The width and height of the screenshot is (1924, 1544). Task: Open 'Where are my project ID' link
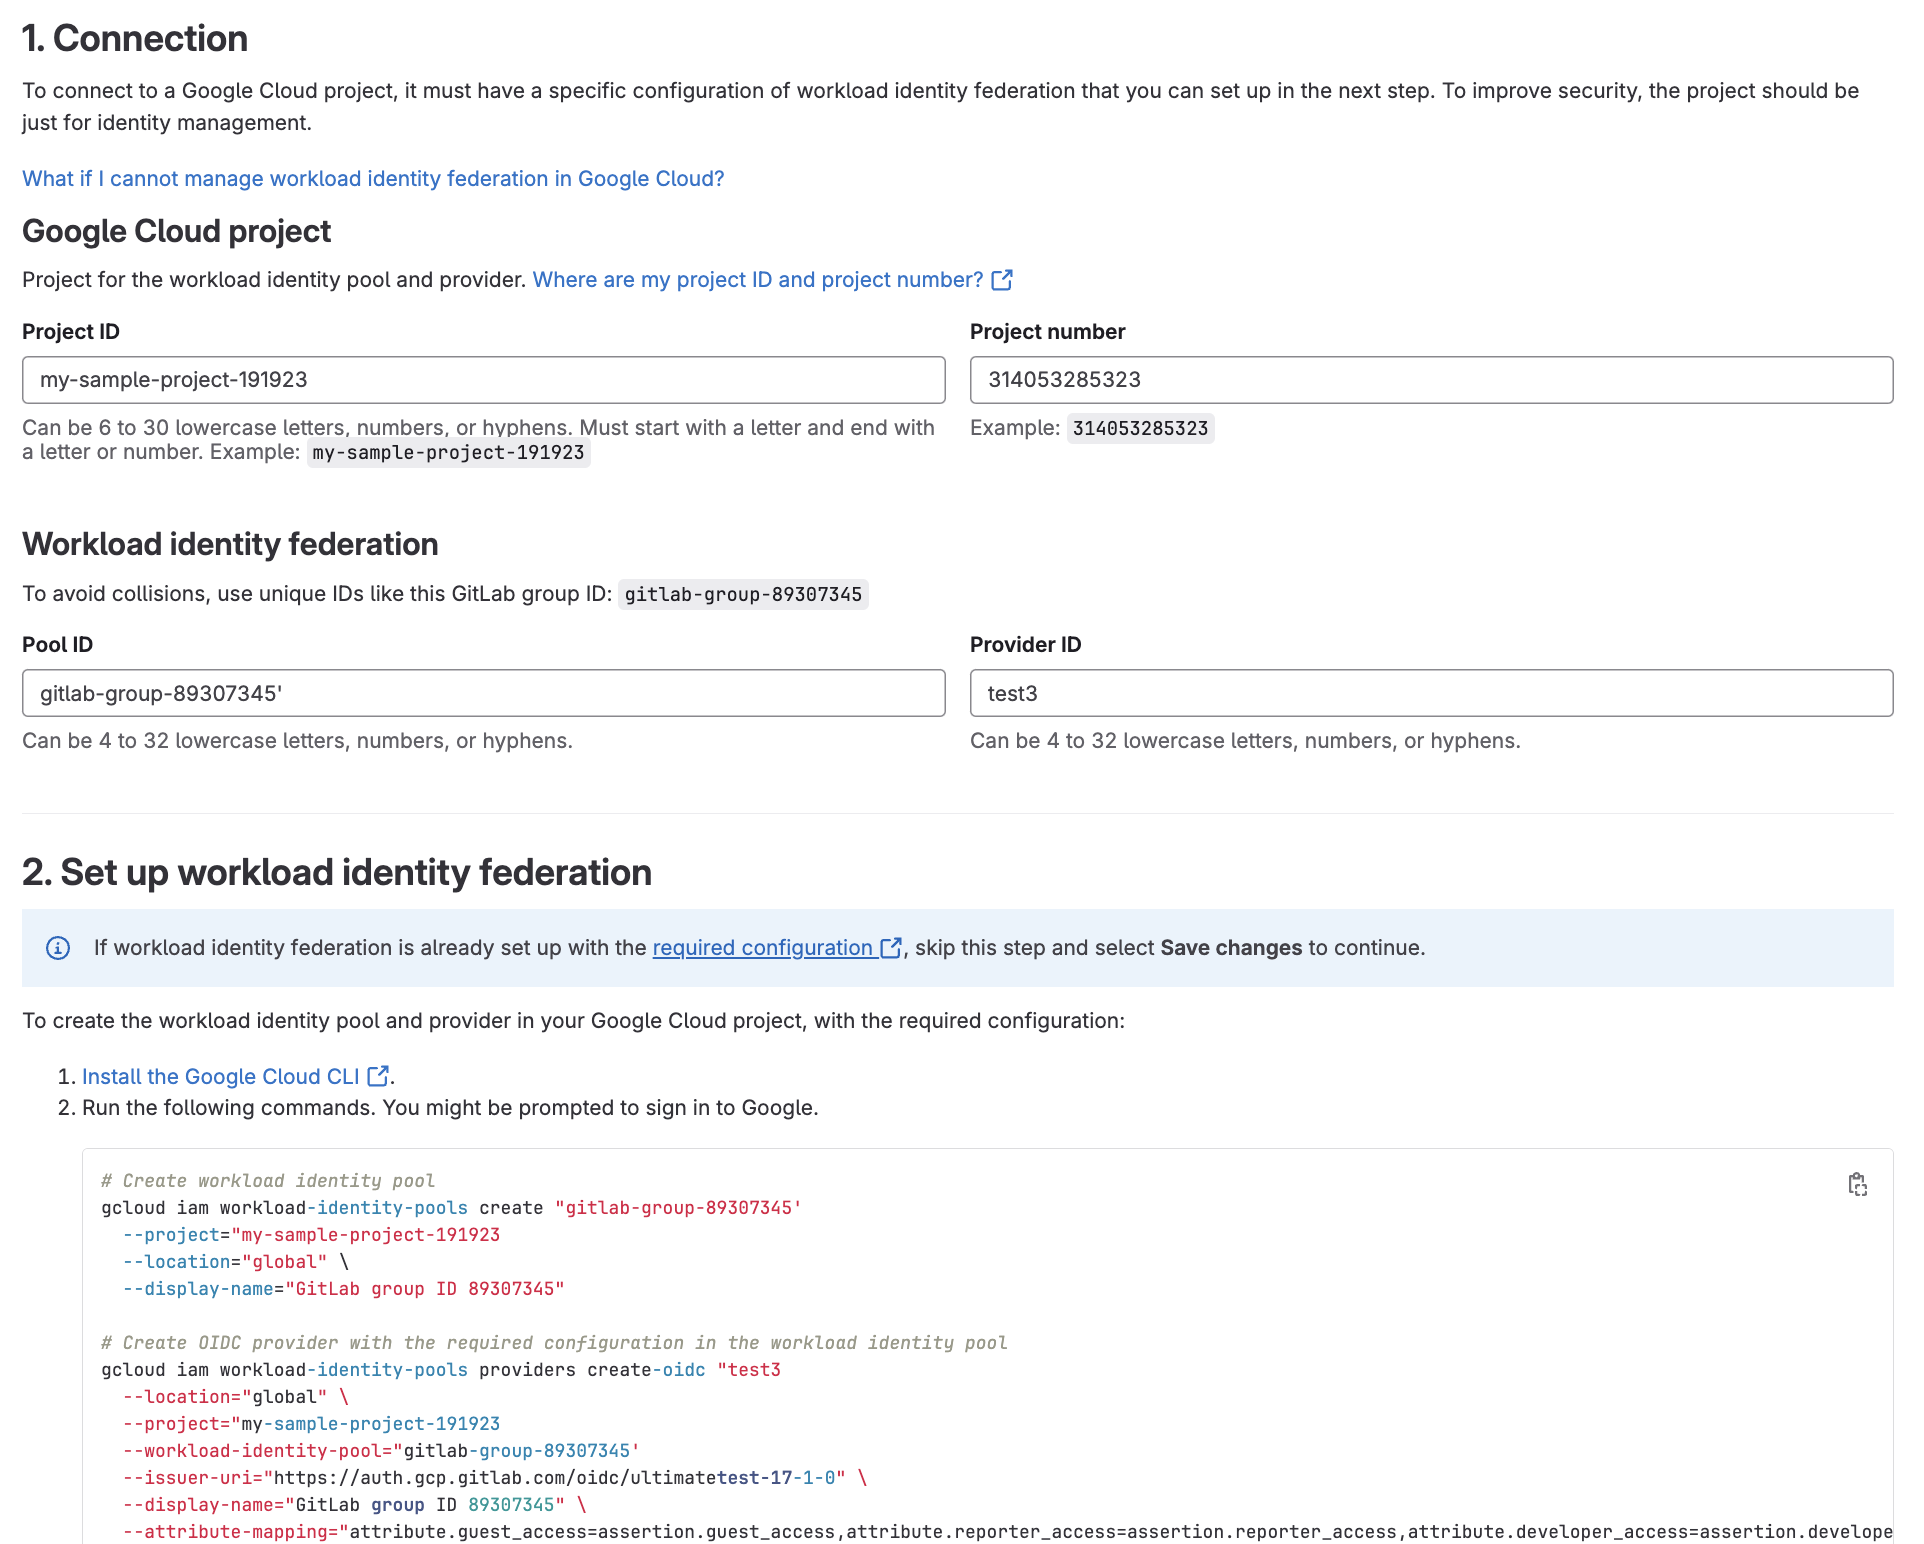[757, 280]
